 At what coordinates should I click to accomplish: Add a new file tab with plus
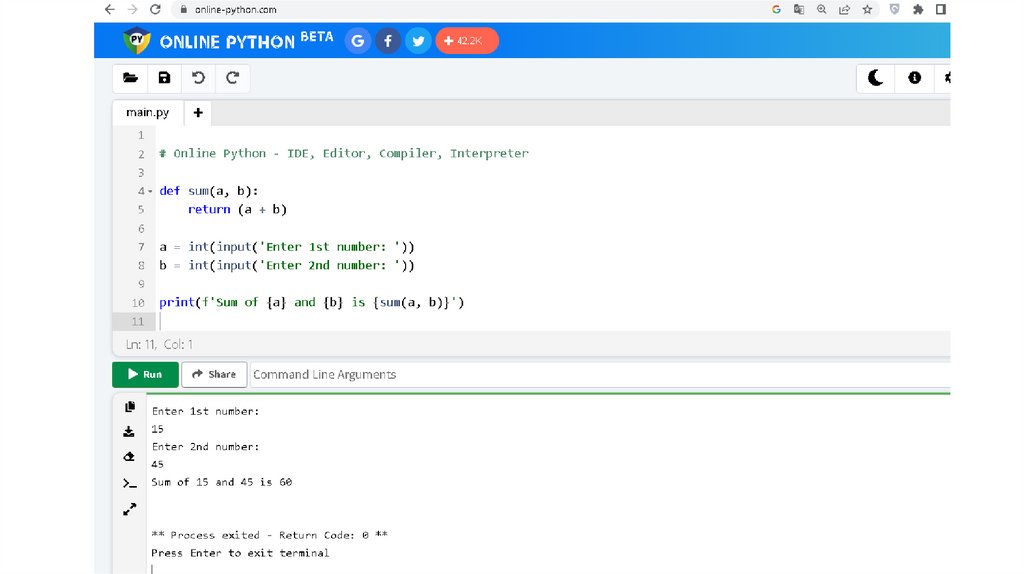point(198,113)
